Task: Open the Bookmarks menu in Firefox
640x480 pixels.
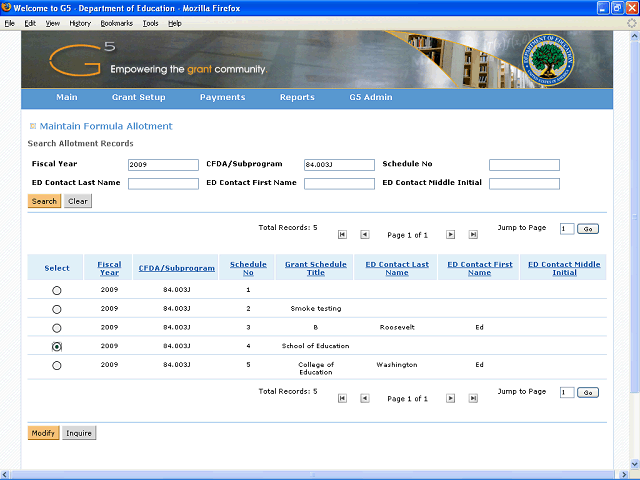Action: (x=116, y=22)
